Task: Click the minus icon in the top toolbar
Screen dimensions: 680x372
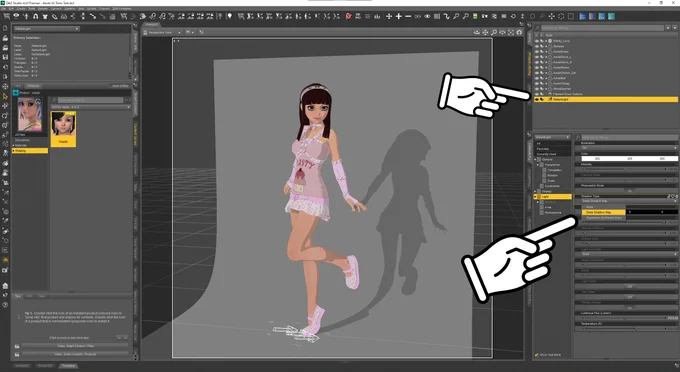Action: (408, 16)
